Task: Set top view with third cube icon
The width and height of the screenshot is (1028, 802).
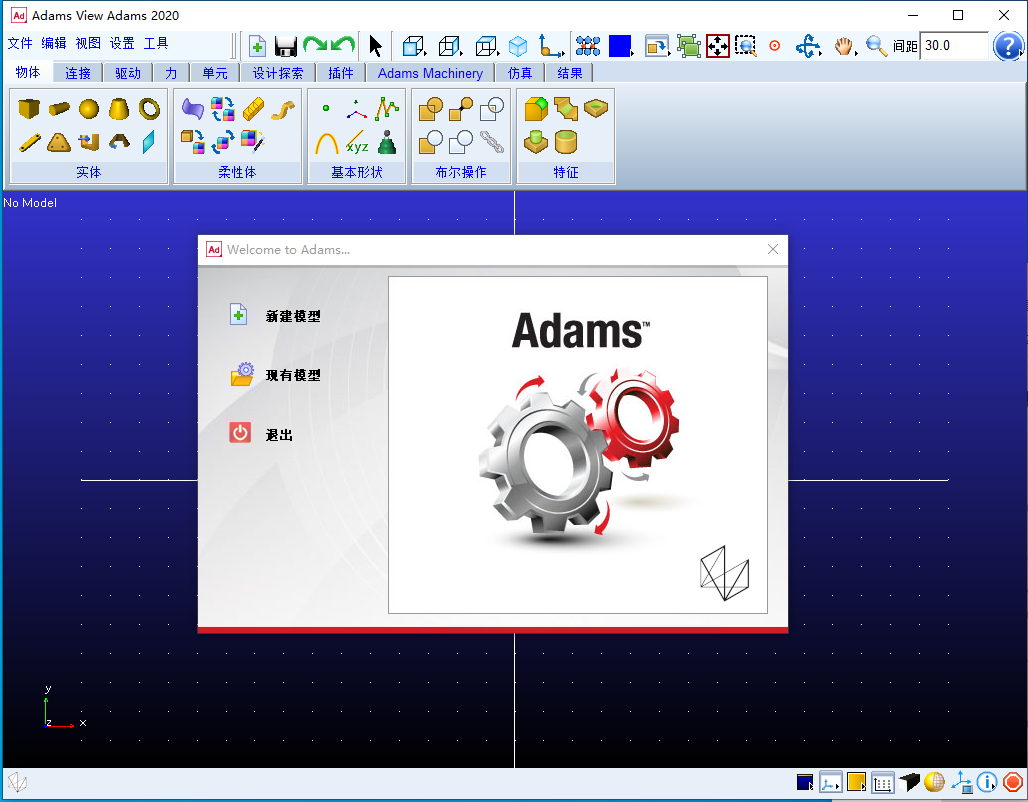Action: (487, 46)
